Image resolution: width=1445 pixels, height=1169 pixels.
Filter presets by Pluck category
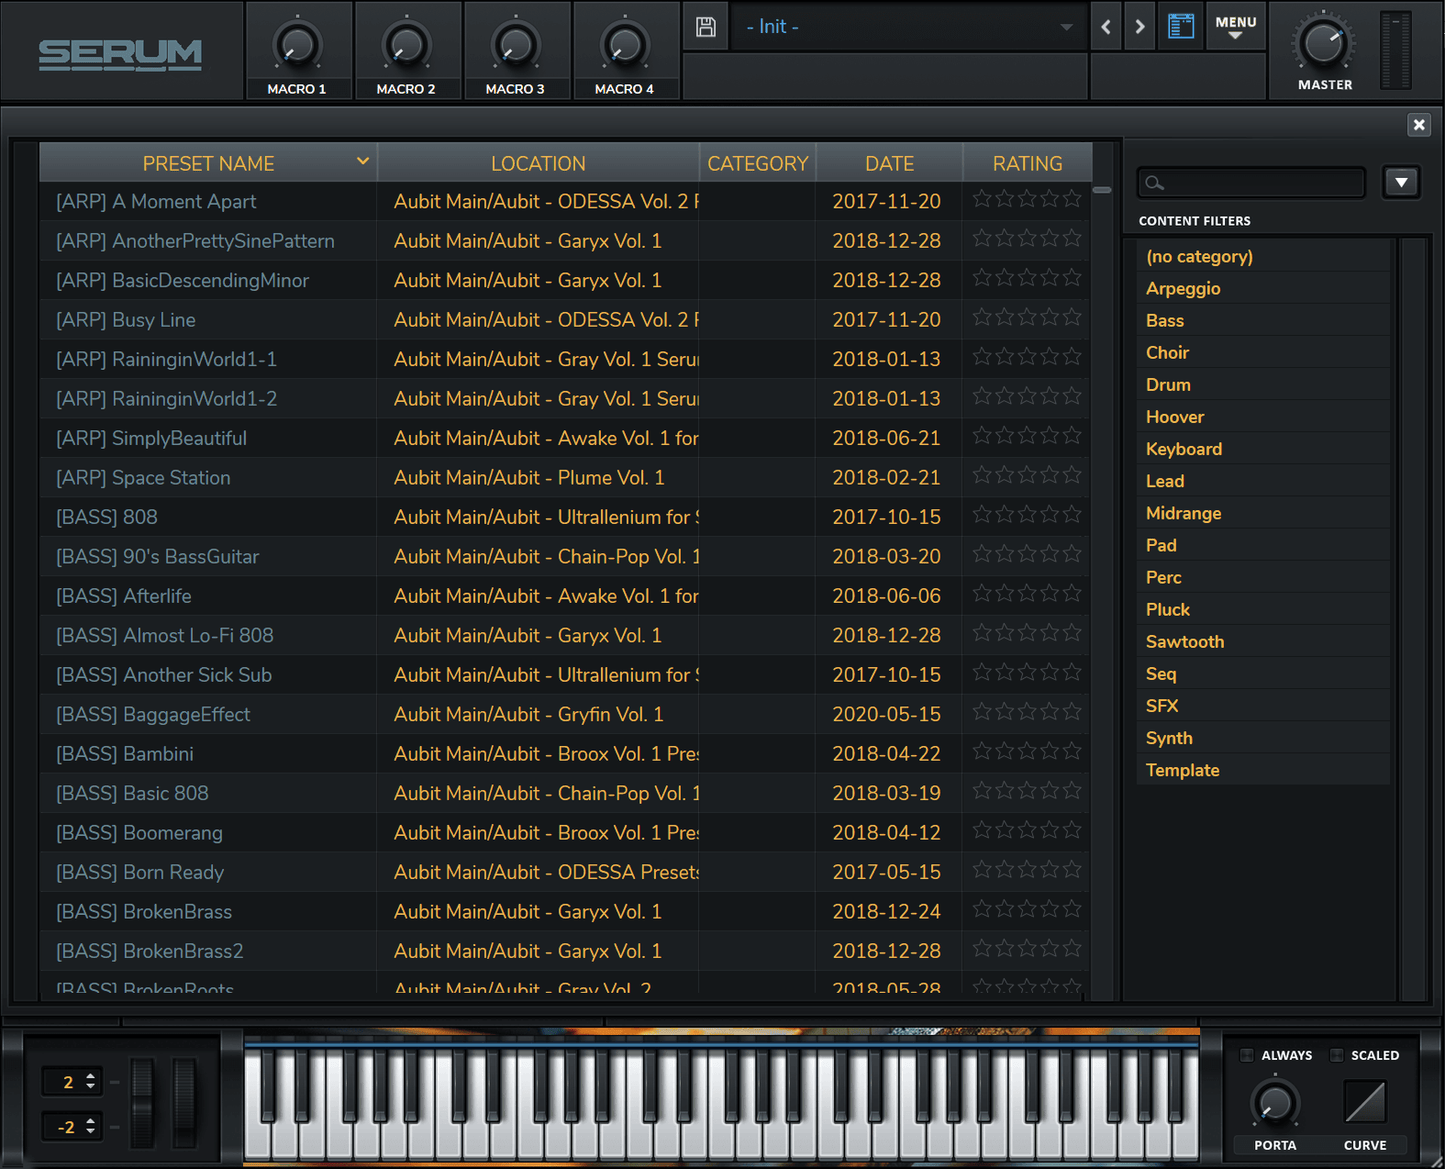pyautogui.click(x=1264, y=609)
